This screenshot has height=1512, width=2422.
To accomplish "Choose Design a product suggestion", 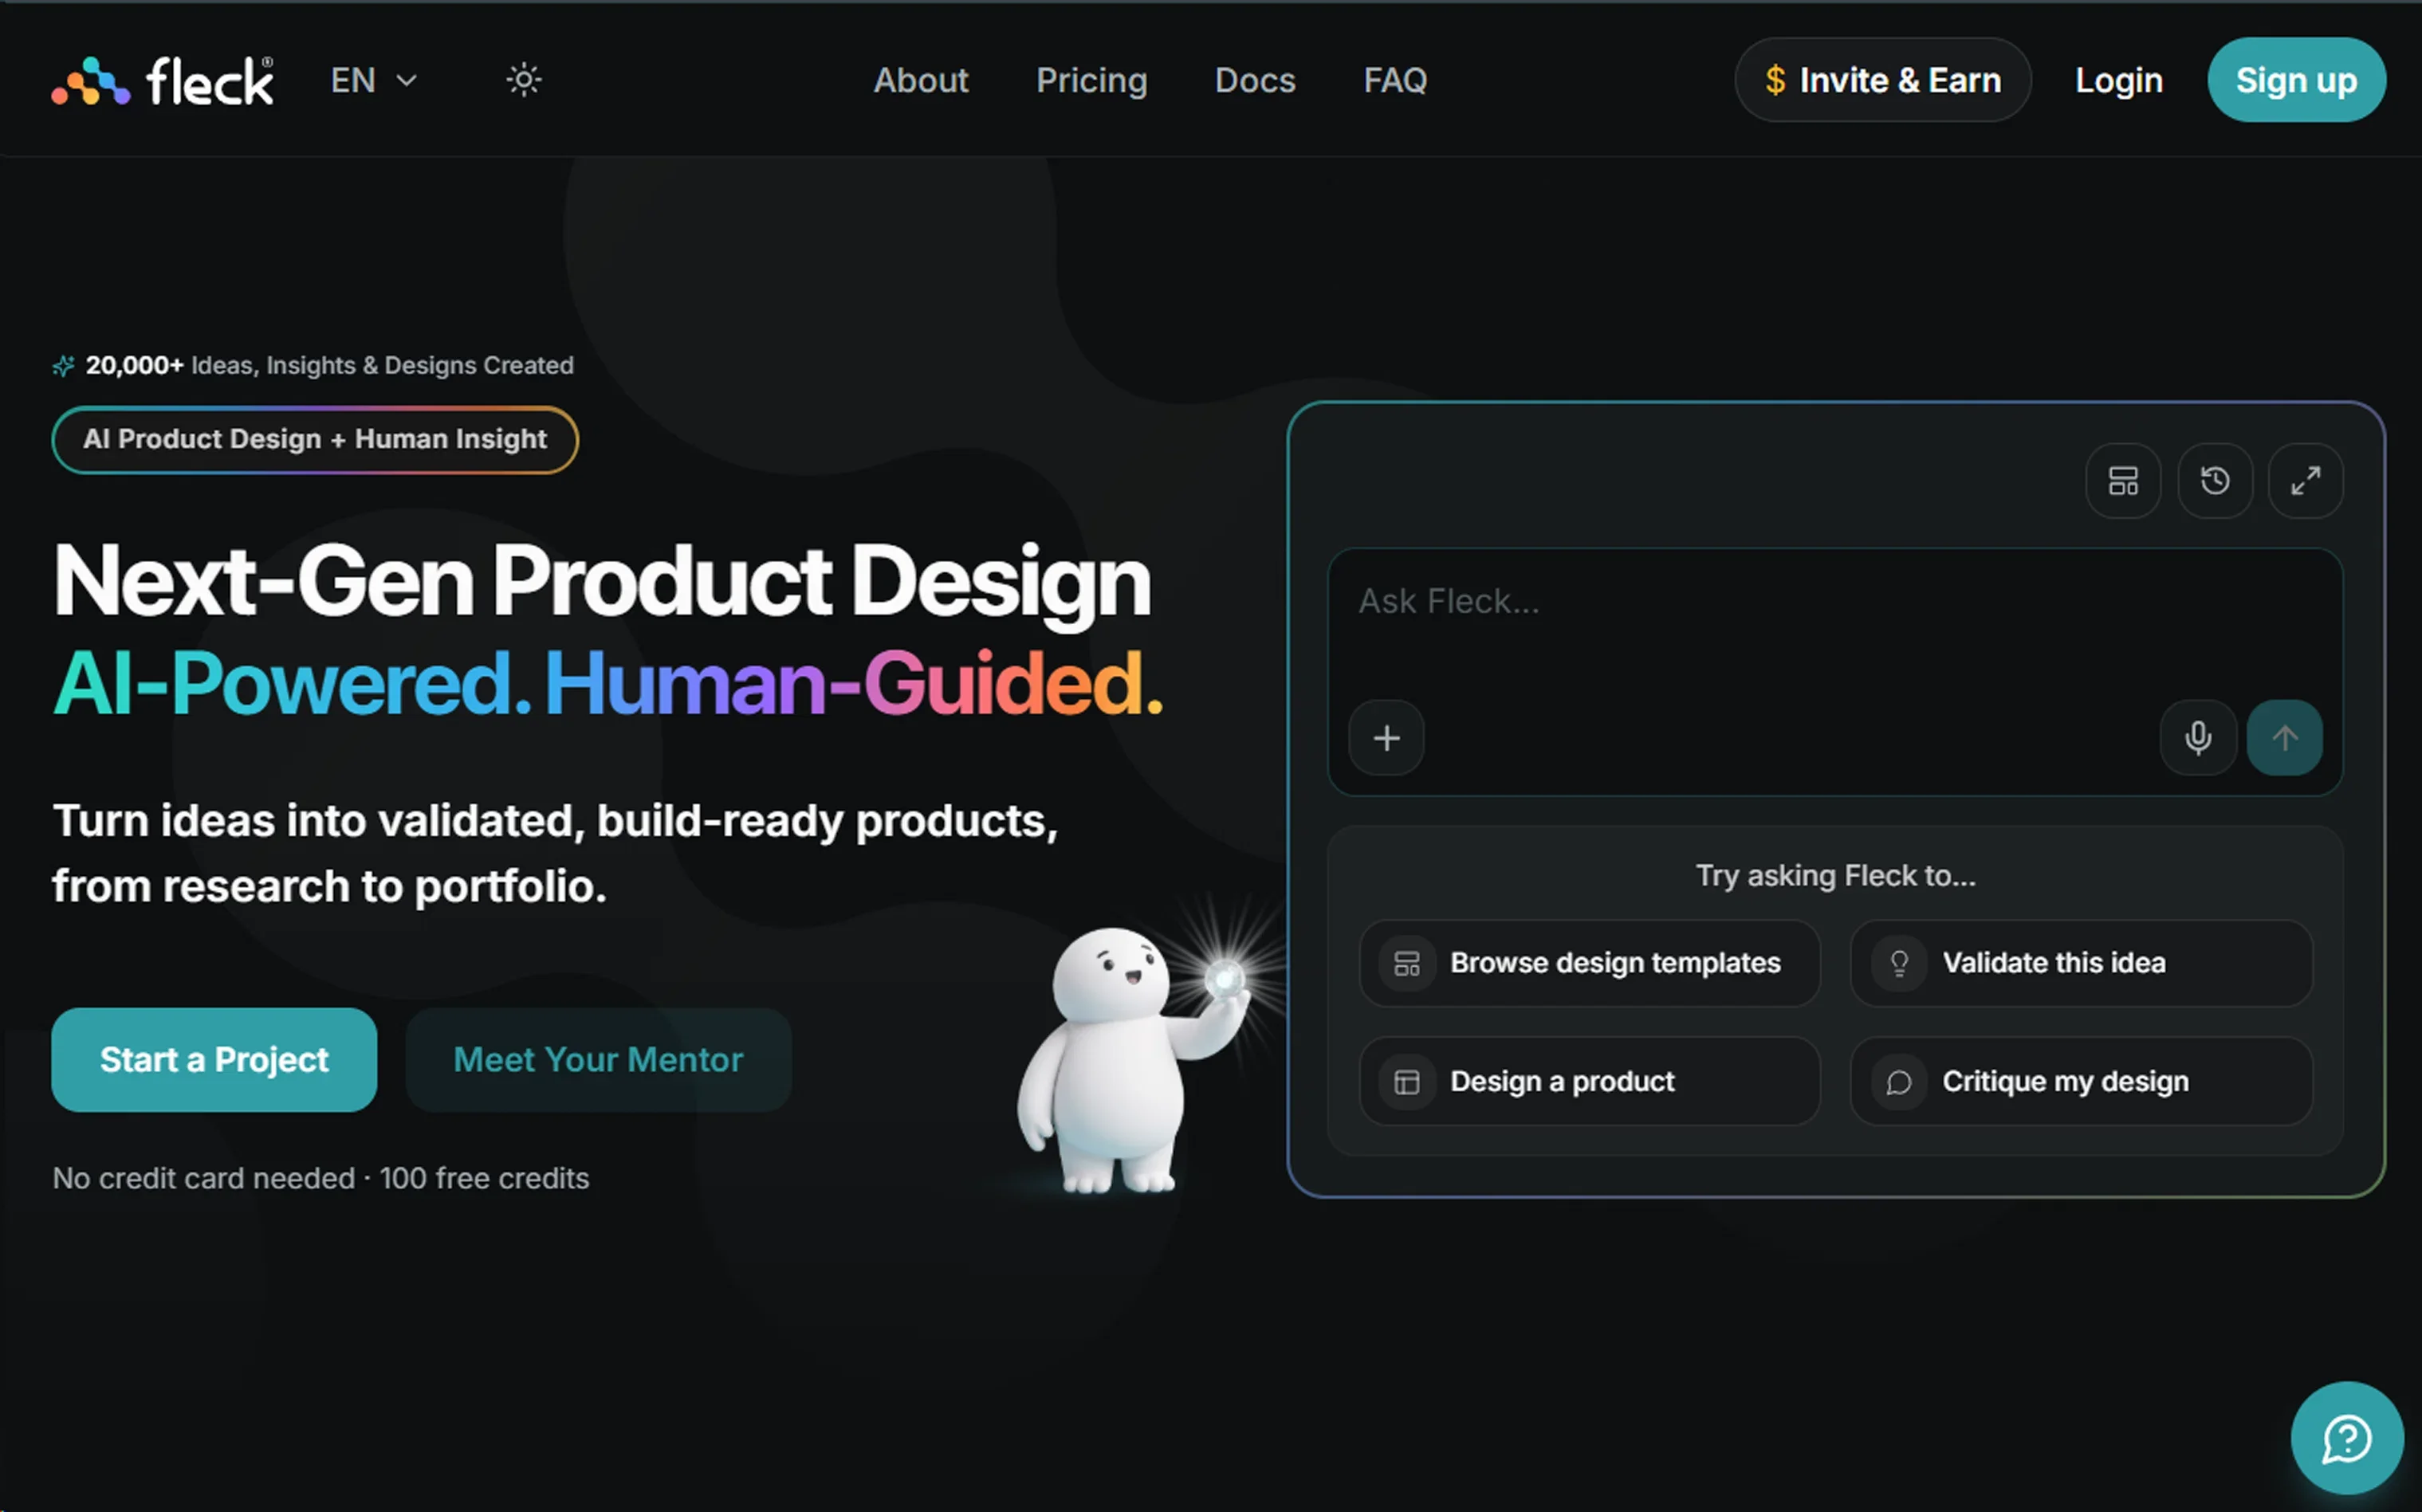I will pos(1589,1081).
